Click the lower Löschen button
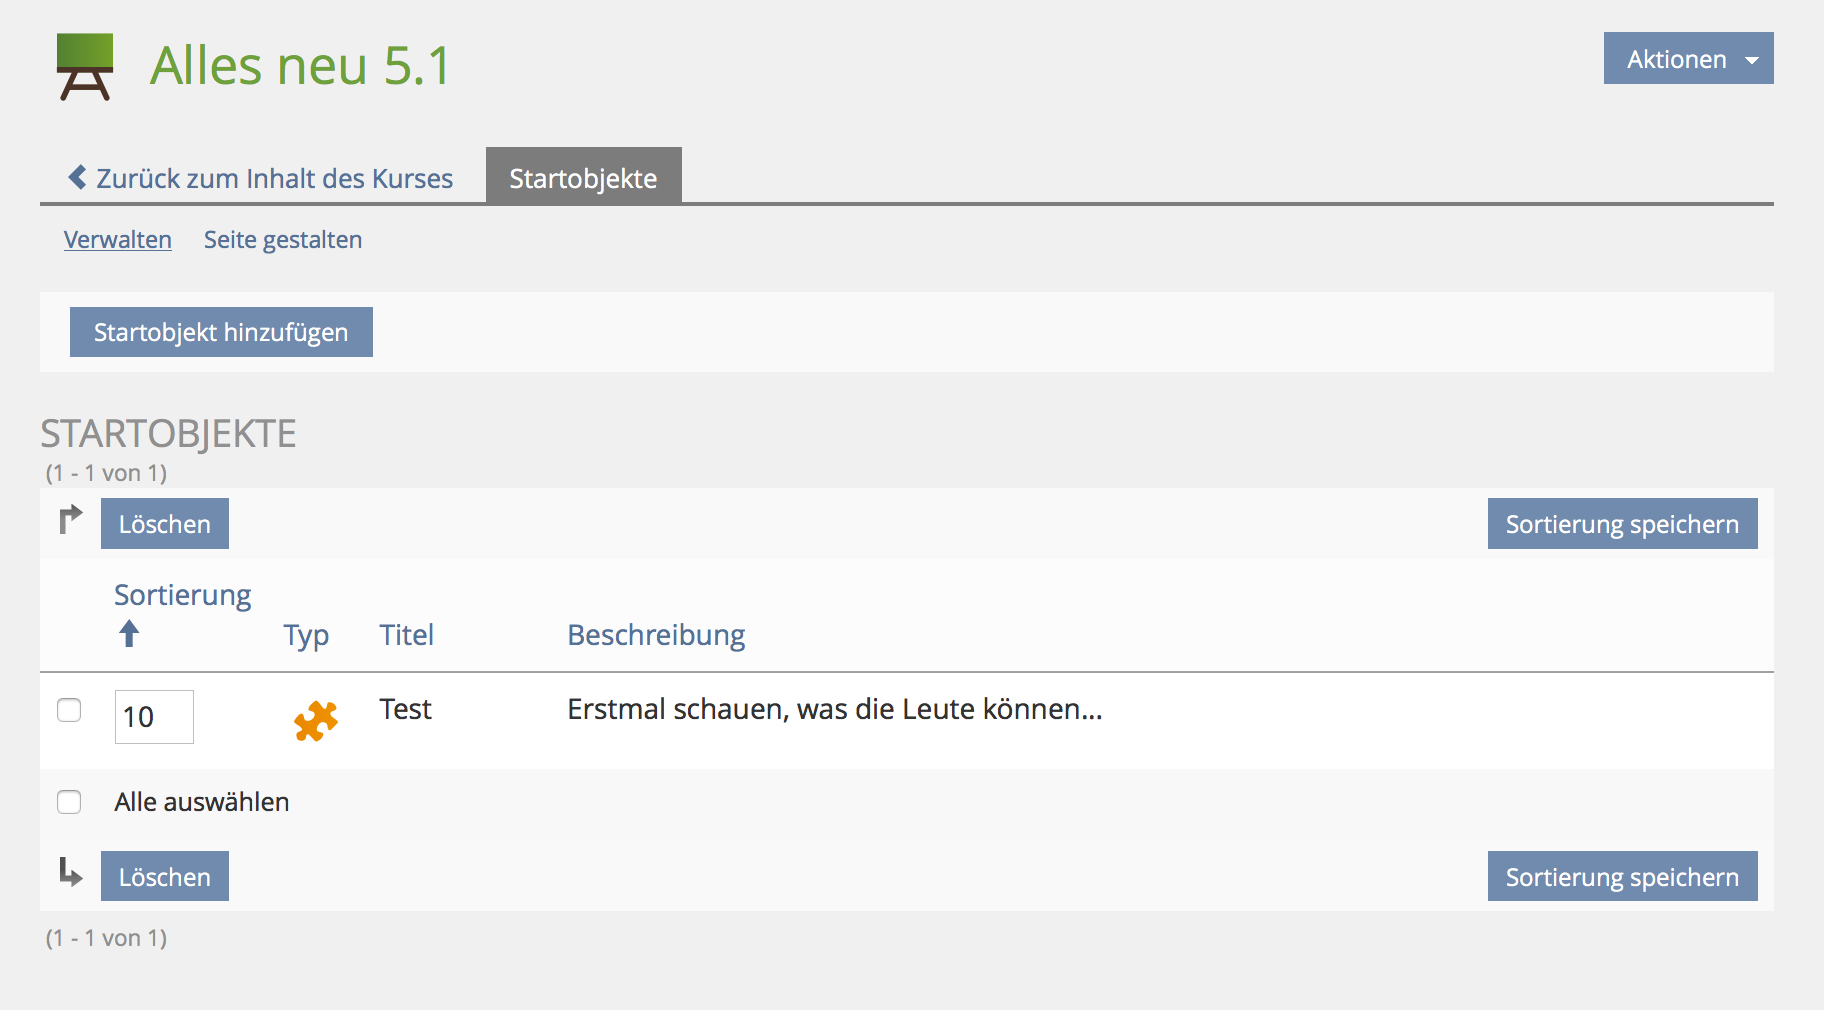 tap(165, 877)
